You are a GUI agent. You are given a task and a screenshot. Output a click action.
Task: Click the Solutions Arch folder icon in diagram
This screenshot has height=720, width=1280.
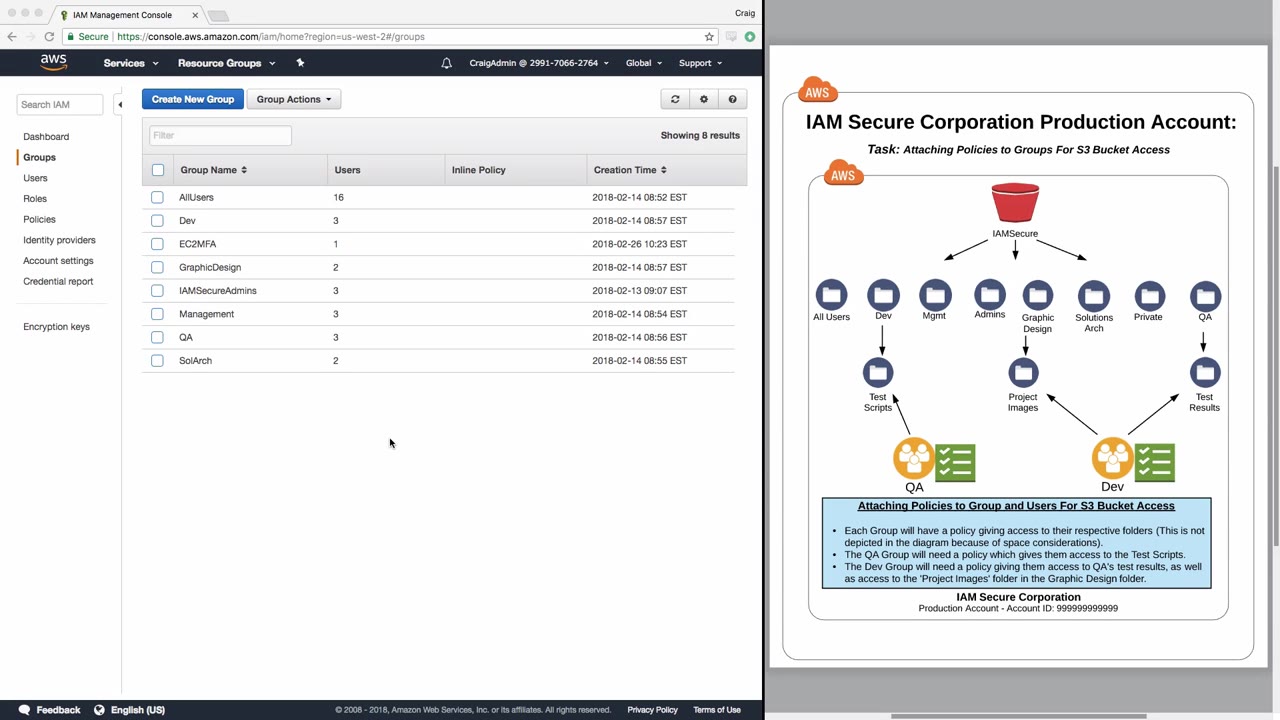tap(1094, 295)
